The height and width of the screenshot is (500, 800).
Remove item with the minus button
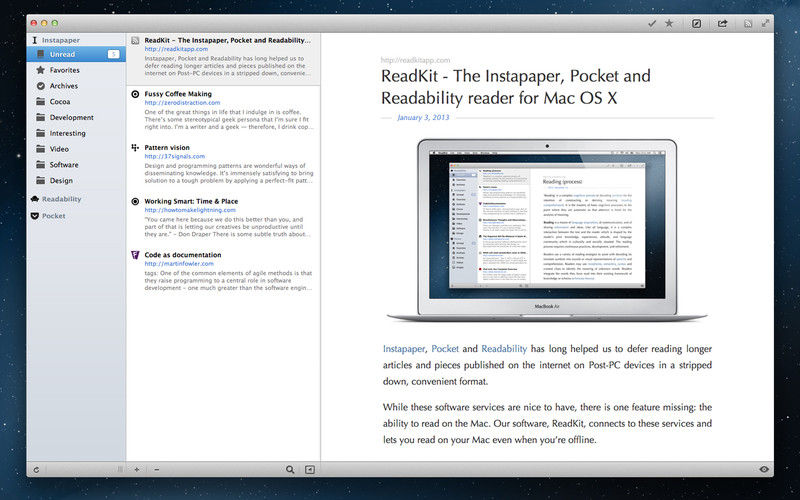(x=157, y=469)
